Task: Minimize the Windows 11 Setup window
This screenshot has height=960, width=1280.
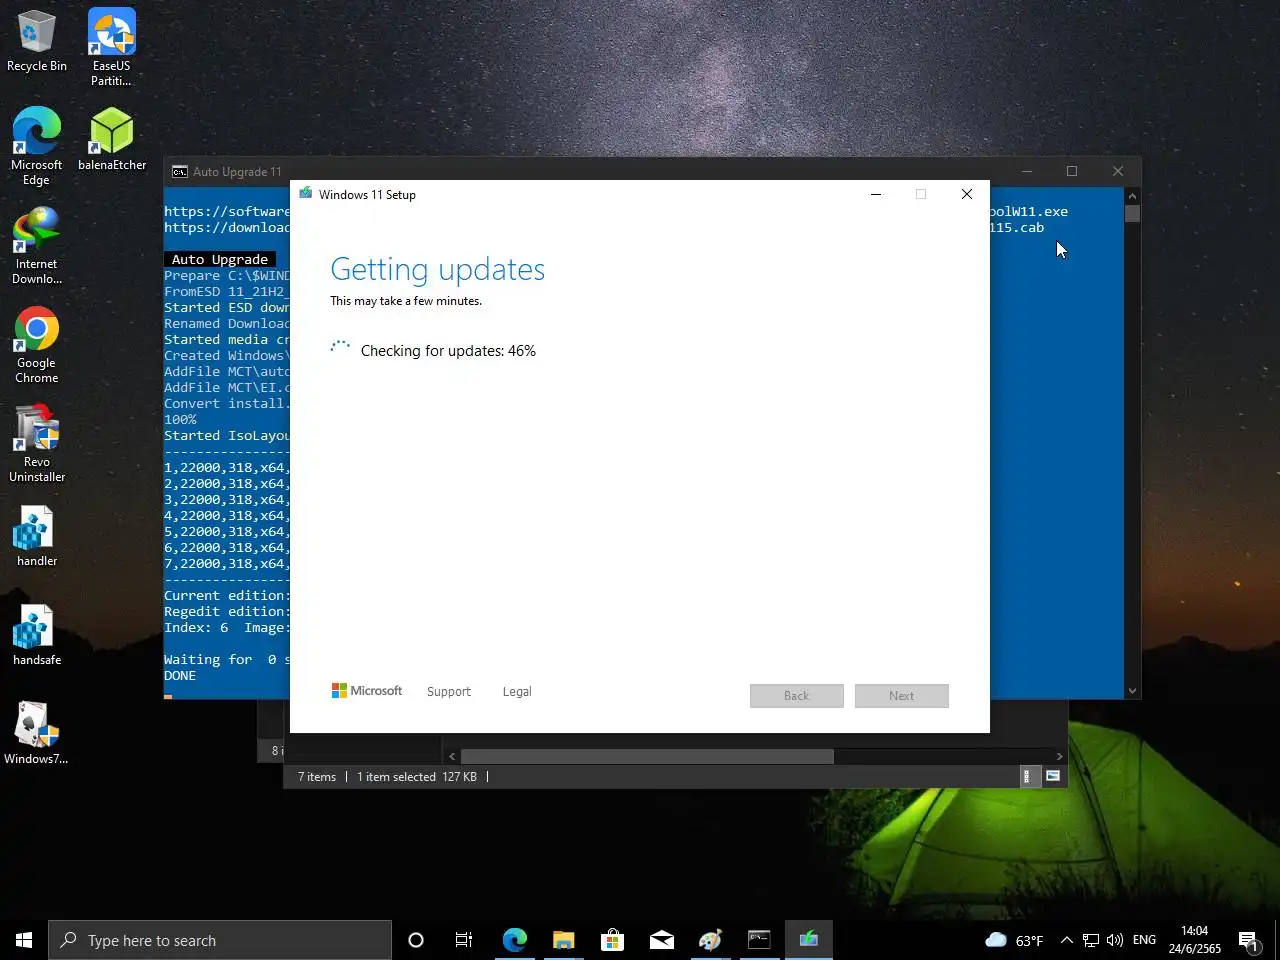Action: (876, 194)
